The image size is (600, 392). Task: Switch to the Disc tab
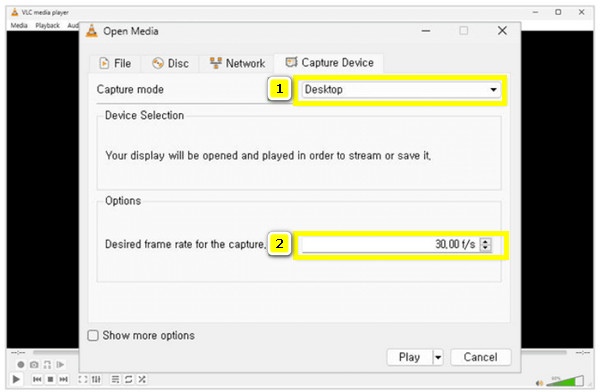point(170,63)
